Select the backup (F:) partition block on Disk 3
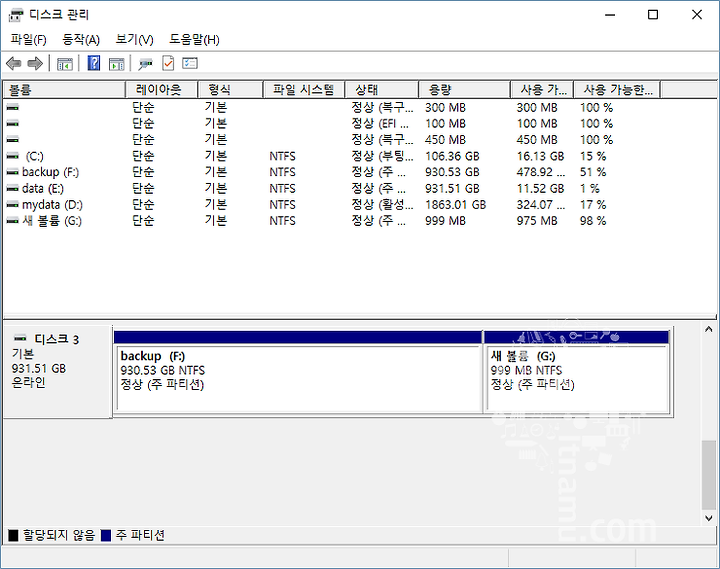 pos(298,372)
